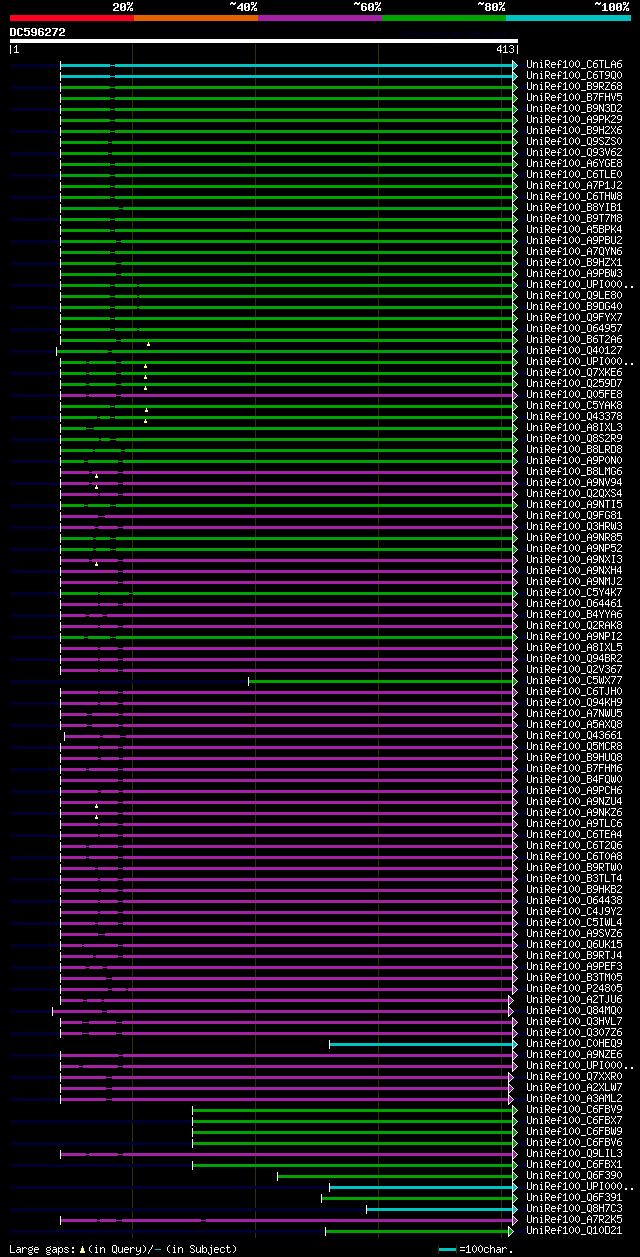Select the UniRef100_C0HEQ9 label
This screenshot has width=640, height=1257.
(574, 1043)
